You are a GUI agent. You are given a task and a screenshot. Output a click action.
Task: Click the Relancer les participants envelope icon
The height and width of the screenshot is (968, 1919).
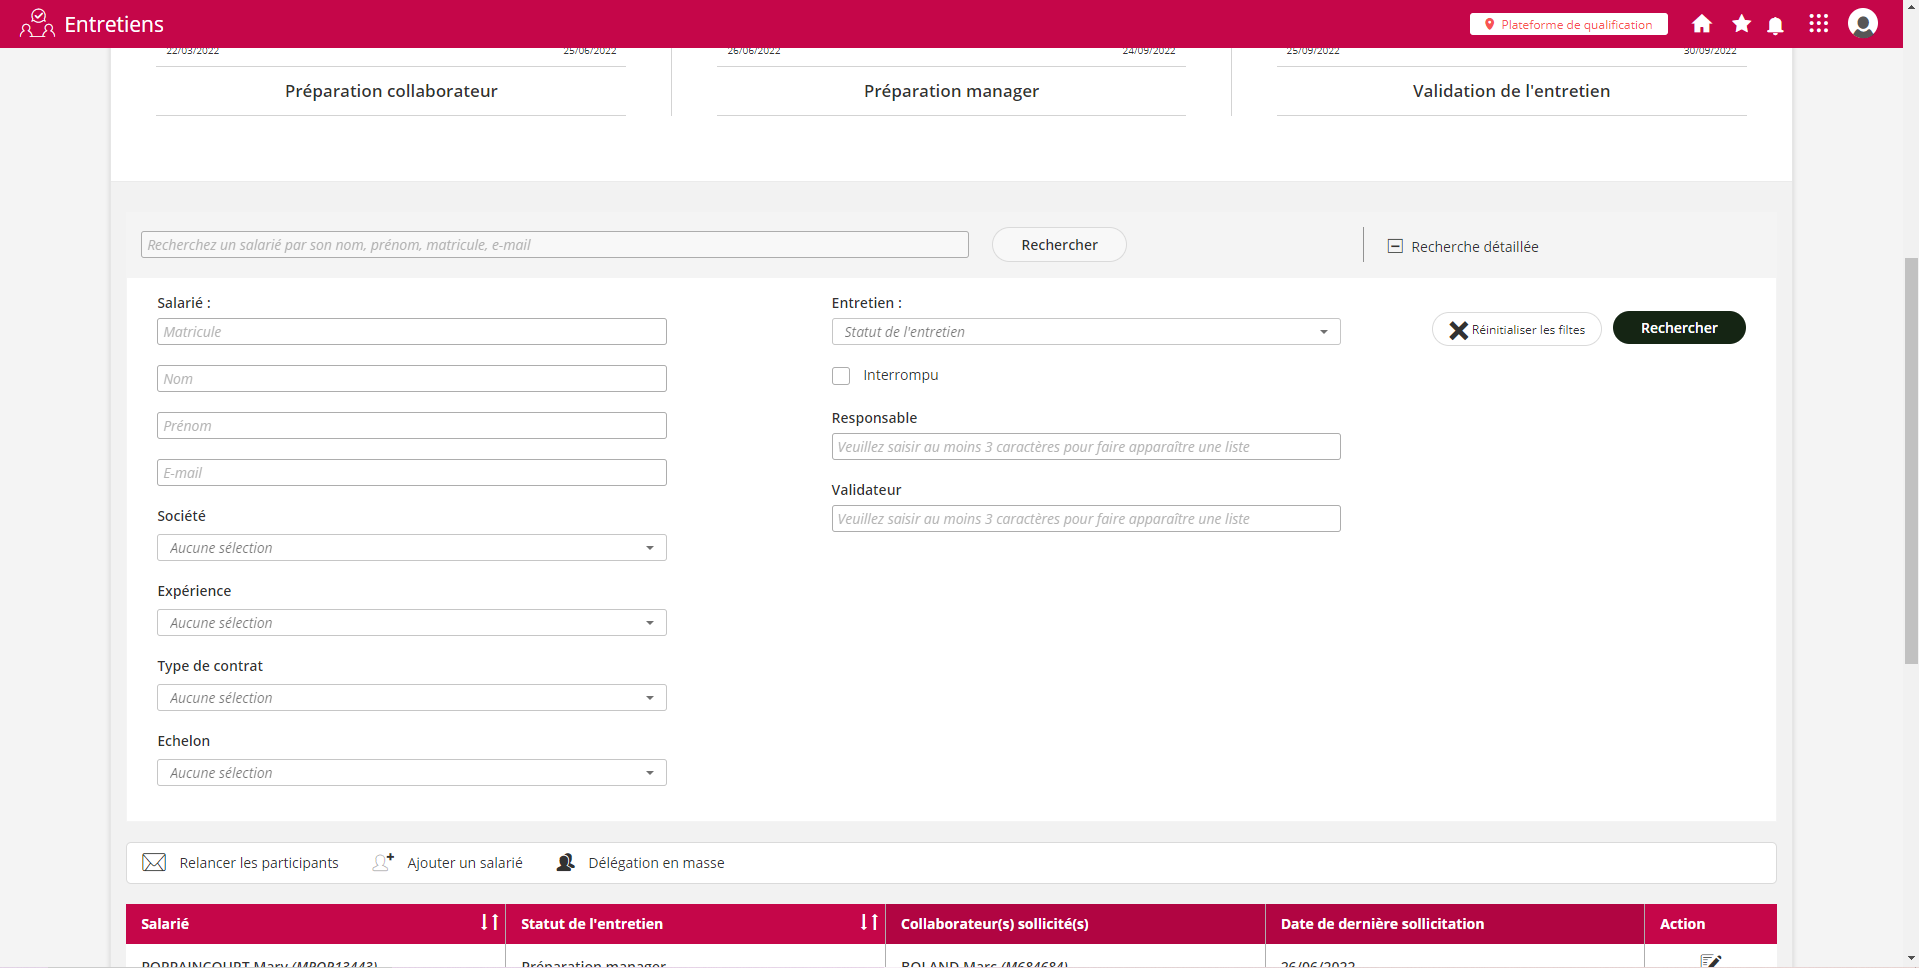tap(154, 862)
